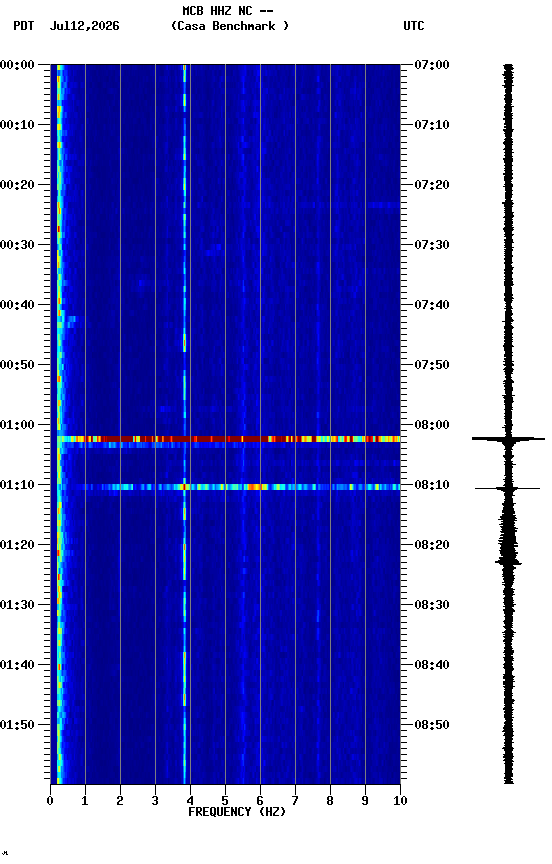Image resolution: width=552 pixels, height=864 pixels.
Task: Click the large seismogram spike near 08:02
Action: 508,439
